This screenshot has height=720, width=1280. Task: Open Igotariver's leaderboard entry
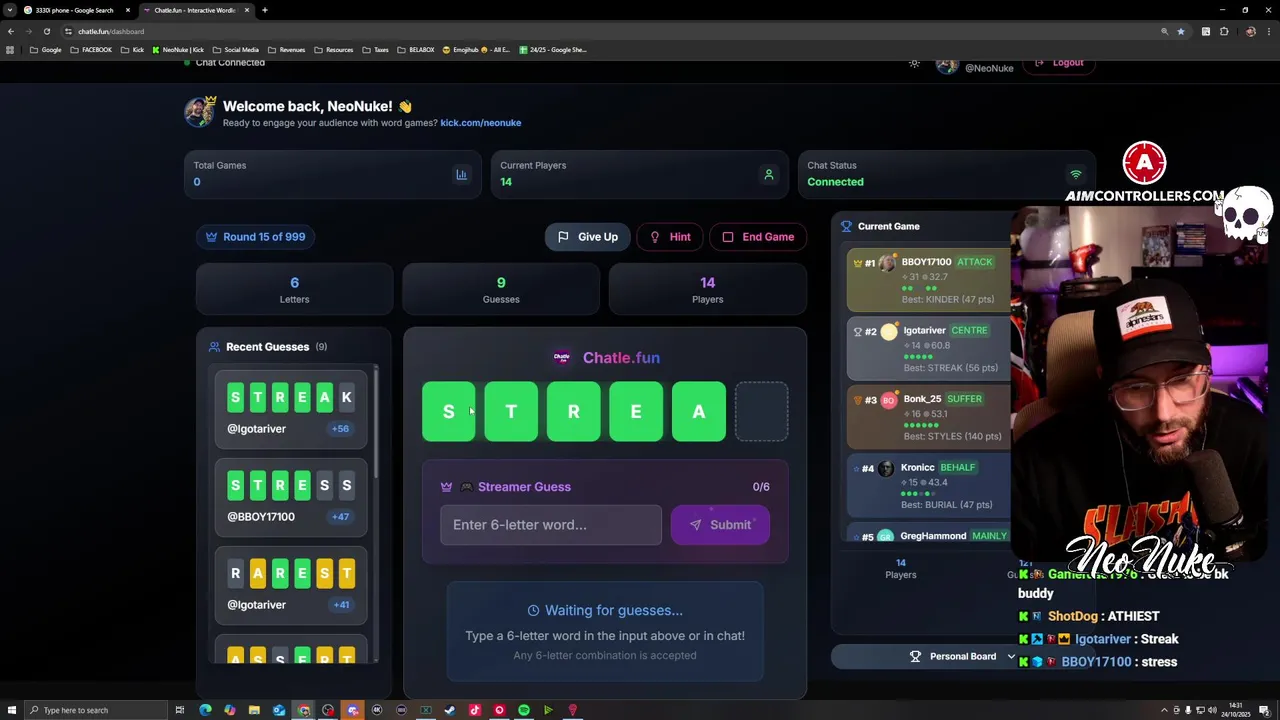(929, 349)
